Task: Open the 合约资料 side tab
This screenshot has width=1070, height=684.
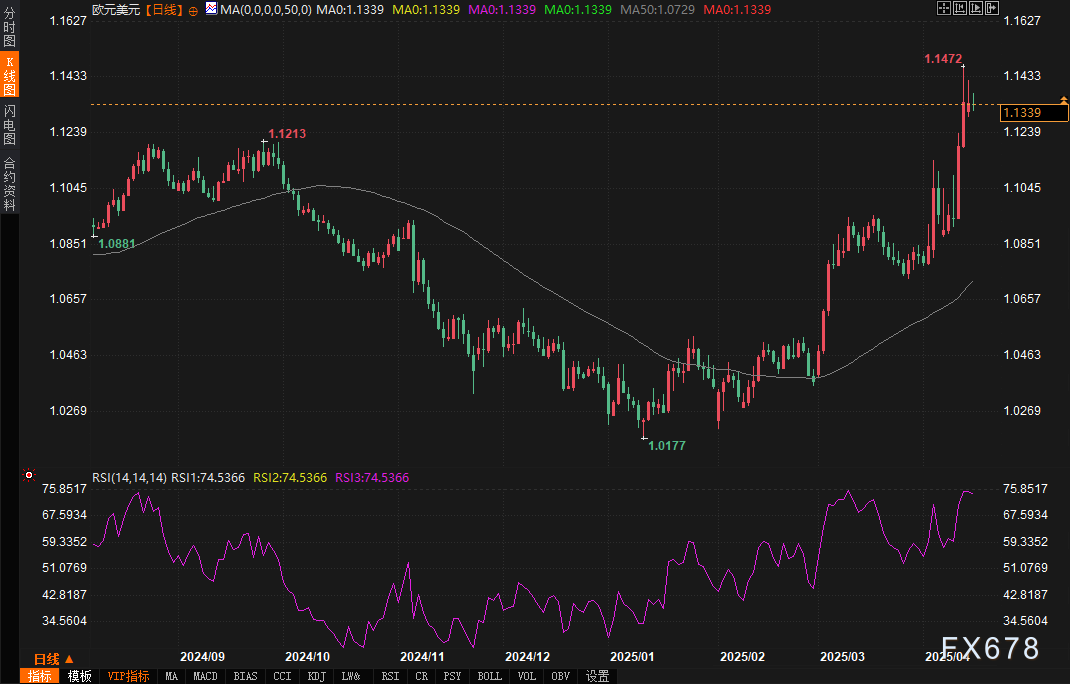Action: [x=9, y=184]
